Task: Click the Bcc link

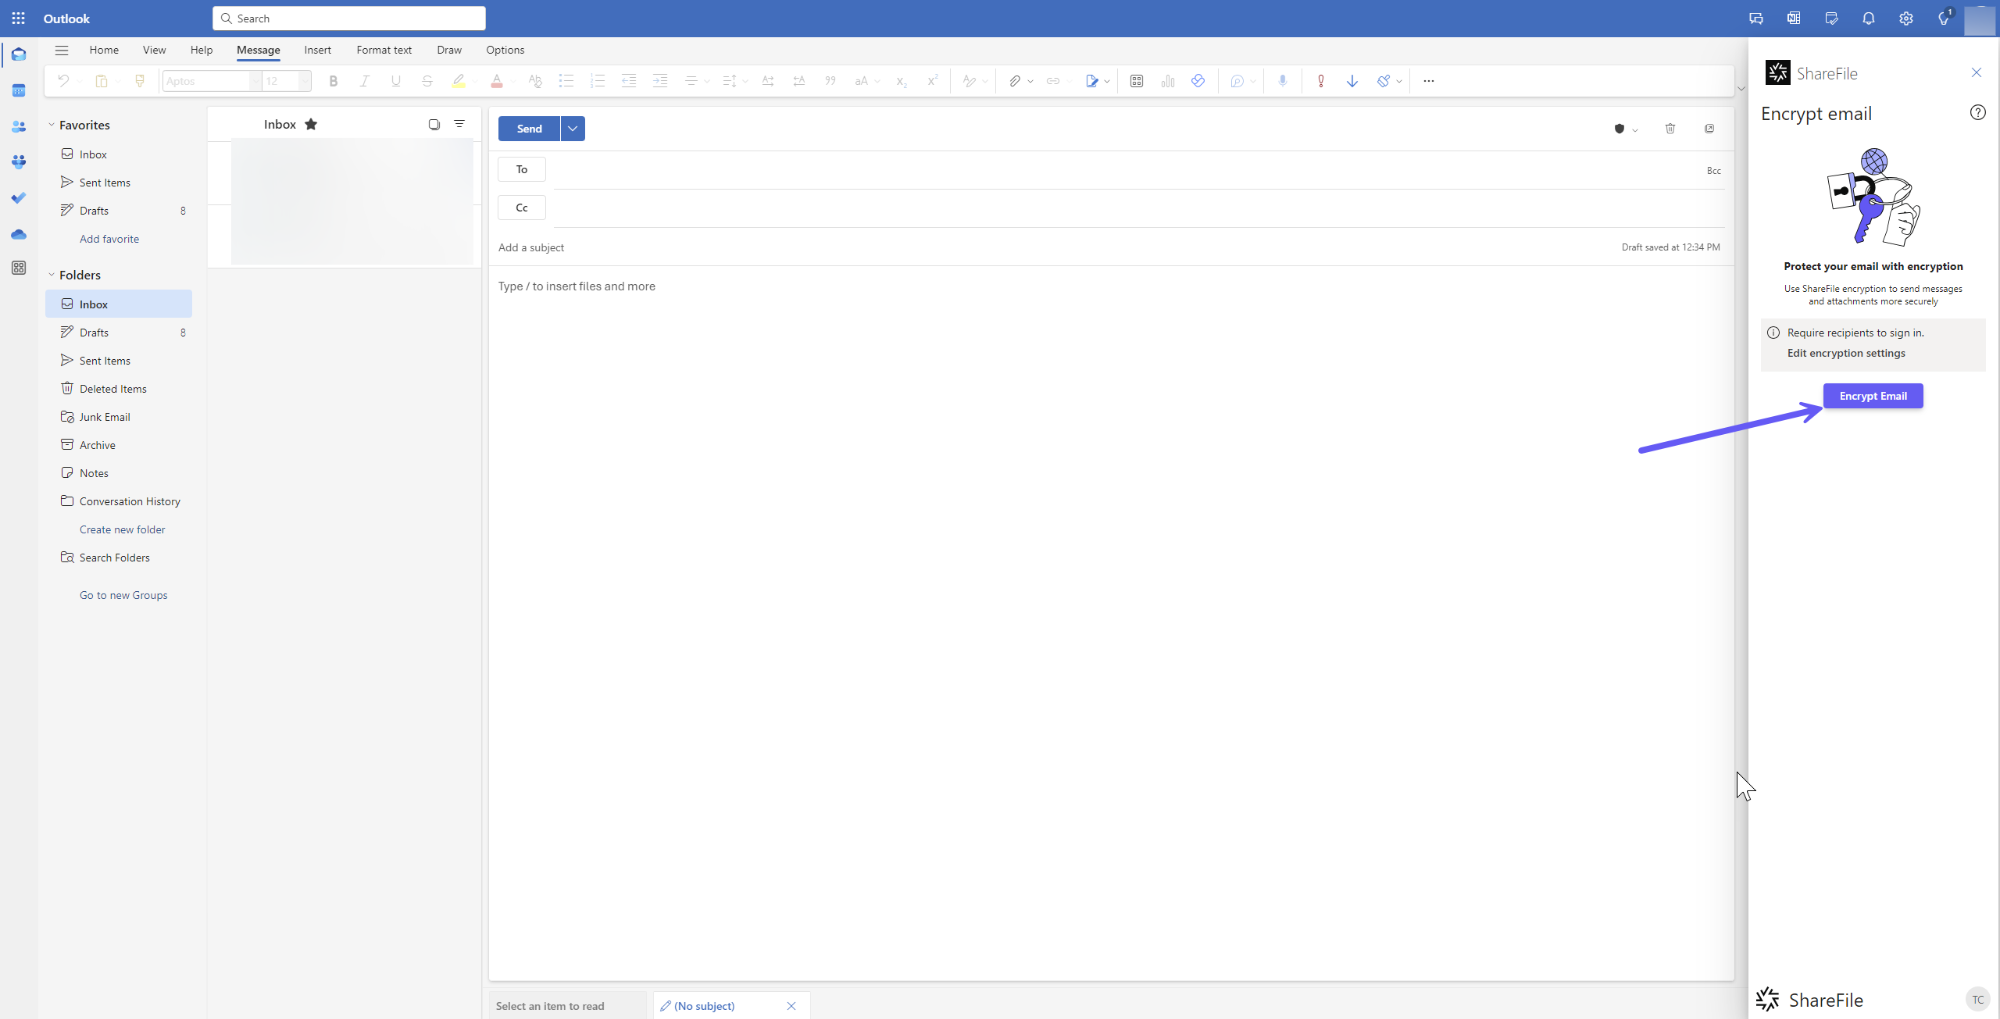Action: 1714,171
